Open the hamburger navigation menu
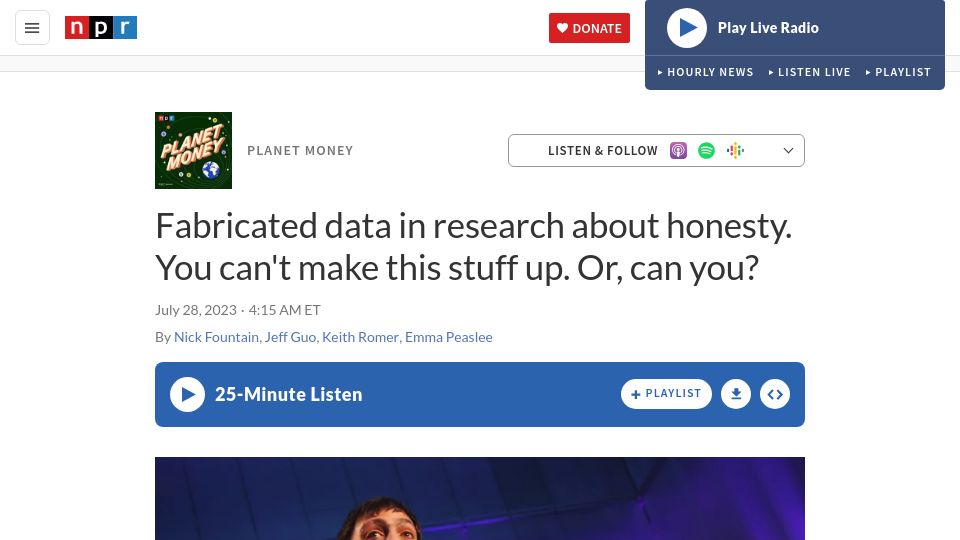 pyautogui.click(x=32, y=28)
